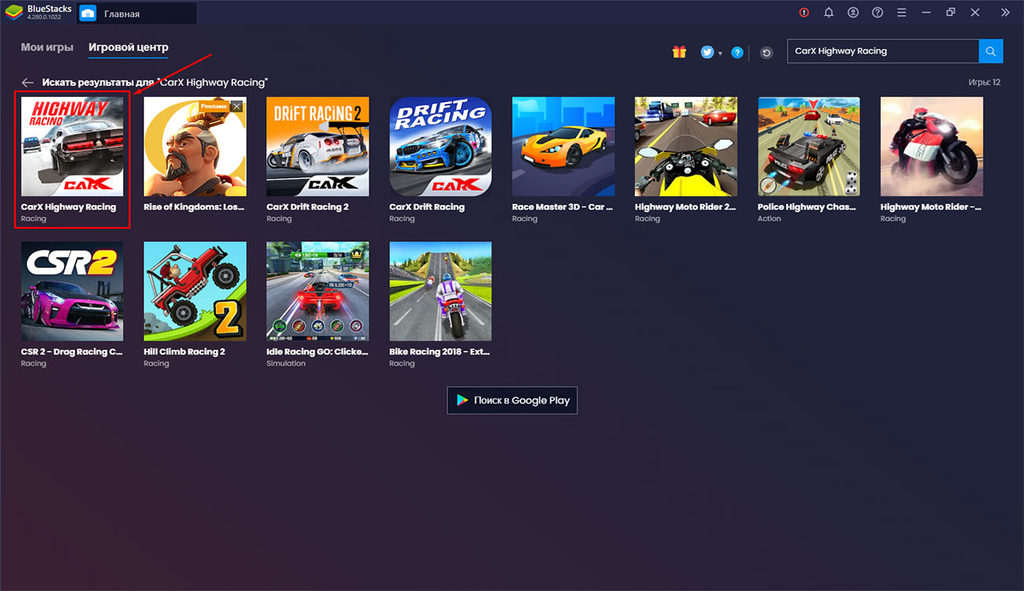Click the Bike Racing 2018 title text
This screenshot has height=591, width=1024.
440,352
